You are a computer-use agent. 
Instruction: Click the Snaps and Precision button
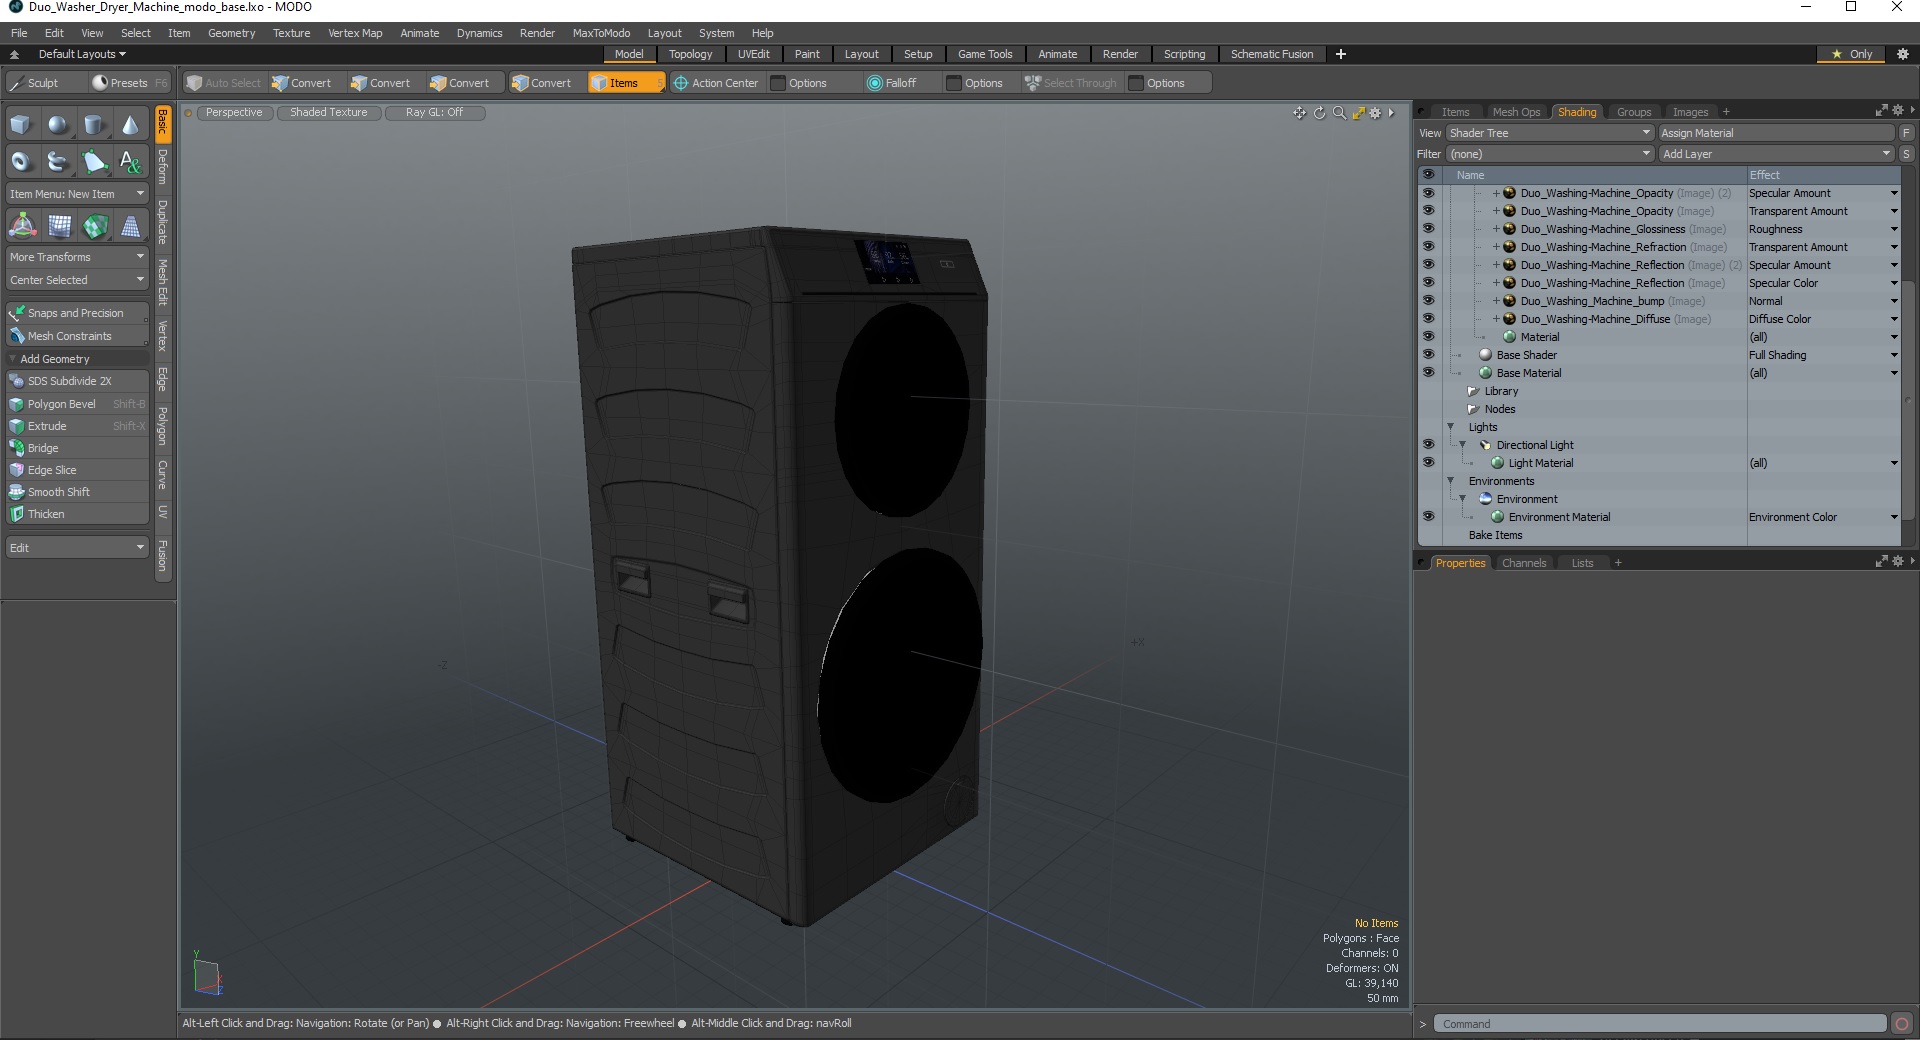77,313
